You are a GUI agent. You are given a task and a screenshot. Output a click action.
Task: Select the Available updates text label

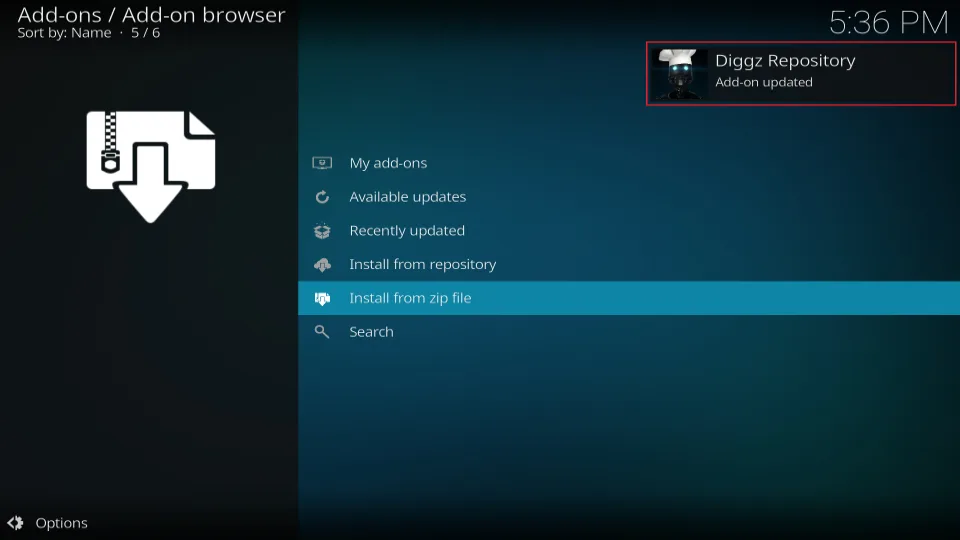(x=407, y=197)
